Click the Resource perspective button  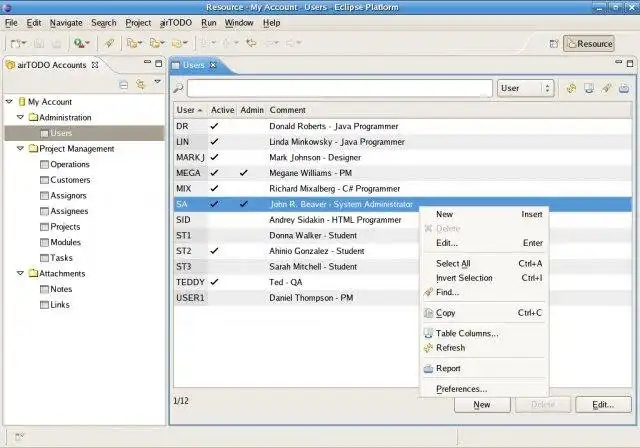click(x=589, y=44)
